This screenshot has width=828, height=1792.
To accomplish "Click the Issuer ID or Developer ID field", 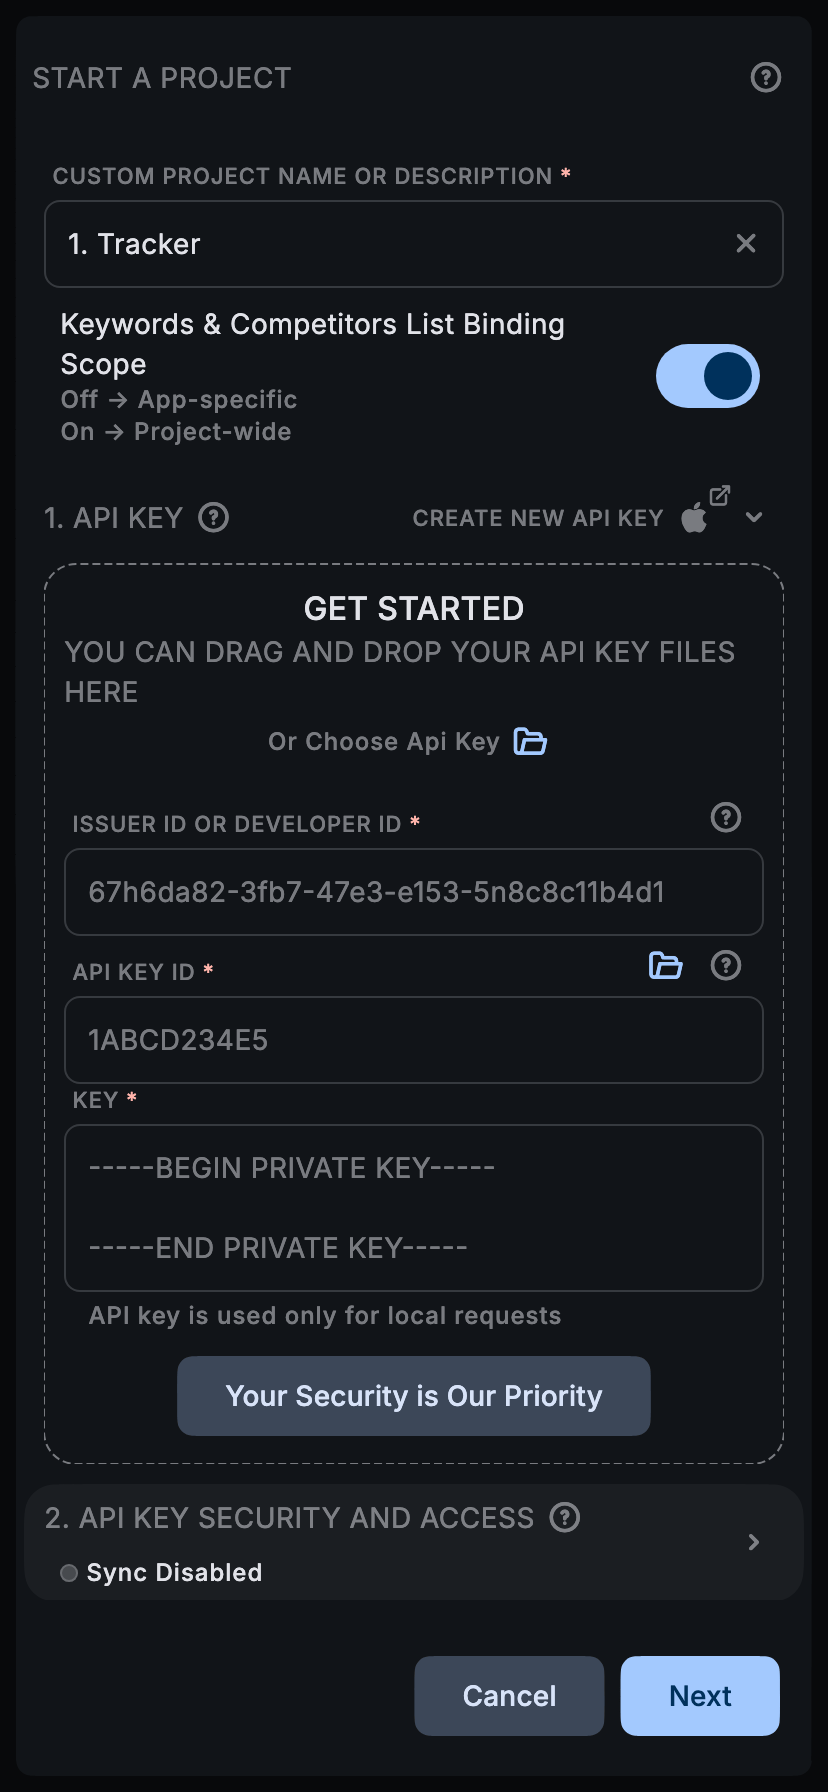I will [413, 892].
